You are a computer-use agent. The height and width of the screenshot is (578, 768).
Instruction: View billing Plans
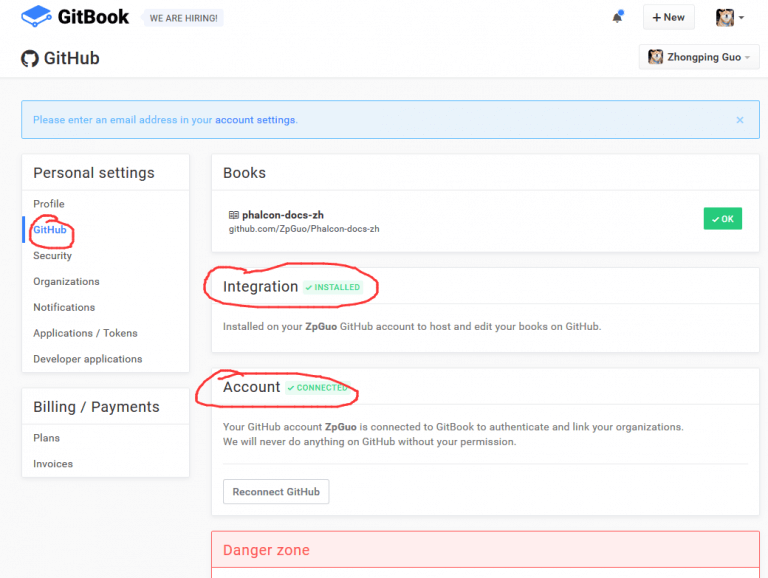(46, 438)
